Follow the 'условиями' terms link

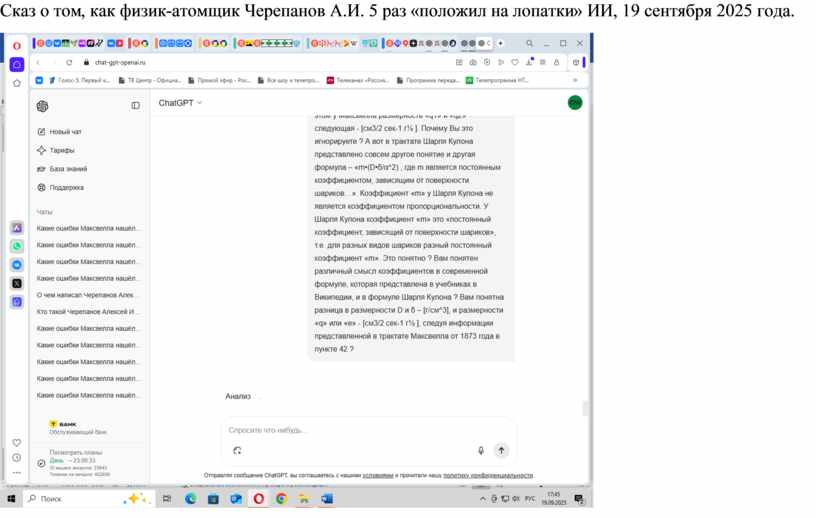(378, 475)
